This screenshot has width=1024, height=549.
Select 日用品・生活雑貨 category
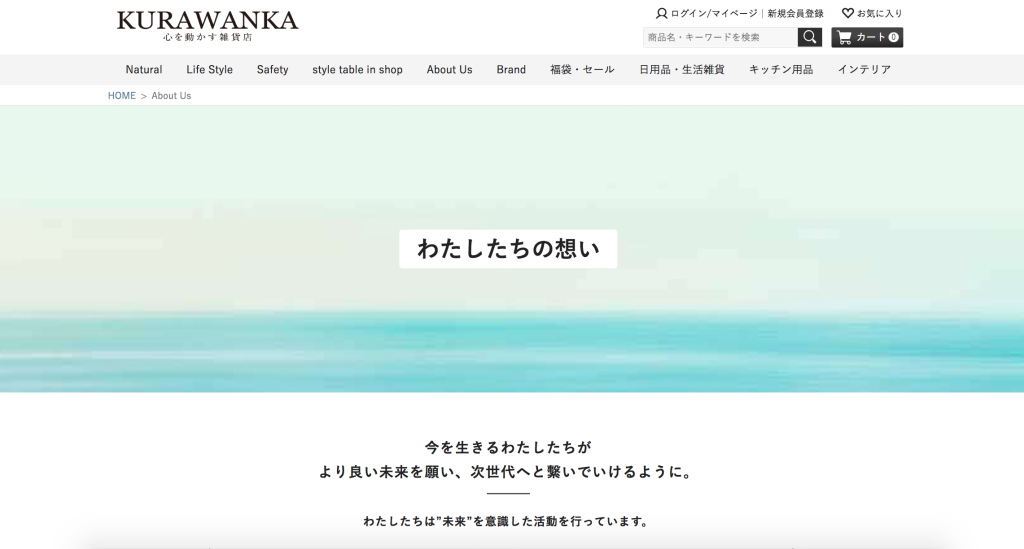coord(681,69)
